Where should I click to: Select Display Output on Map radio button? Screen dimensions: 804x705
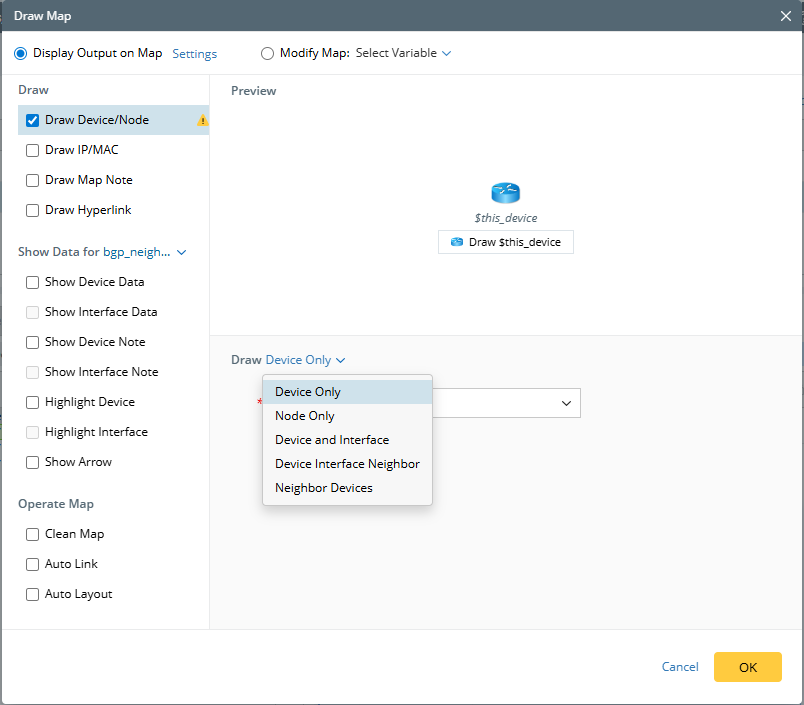tap(20, 53)
